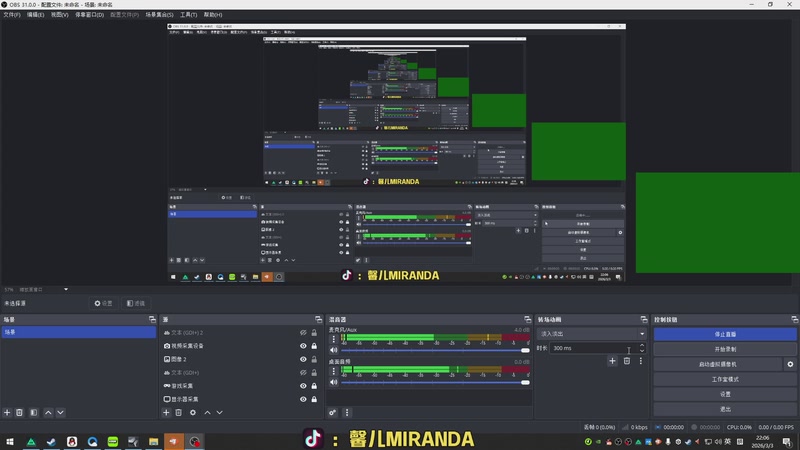
Task: Increase the transition duration with the up arrow
Action: click(x=642, y=345)
